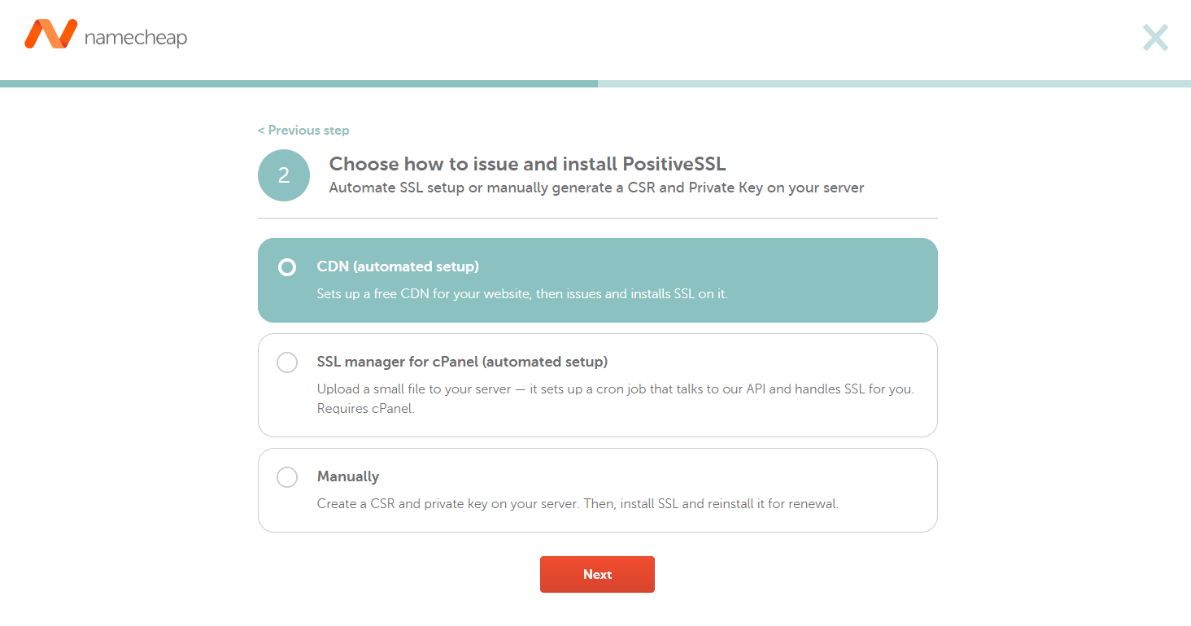The image size is (1191, 626).
Task: Click the Manually option CSR description
Action: [x=577, y=504]
